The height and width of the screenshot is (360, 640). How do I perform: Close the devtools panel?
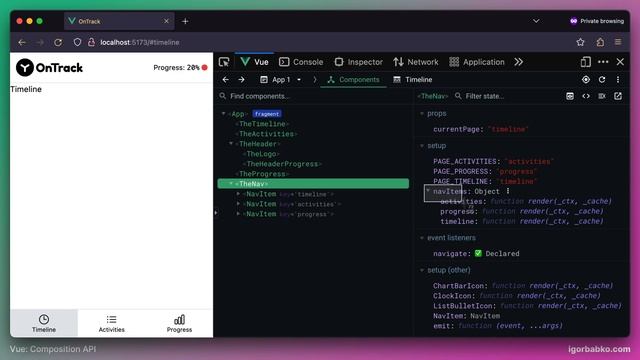click(620, 62)
